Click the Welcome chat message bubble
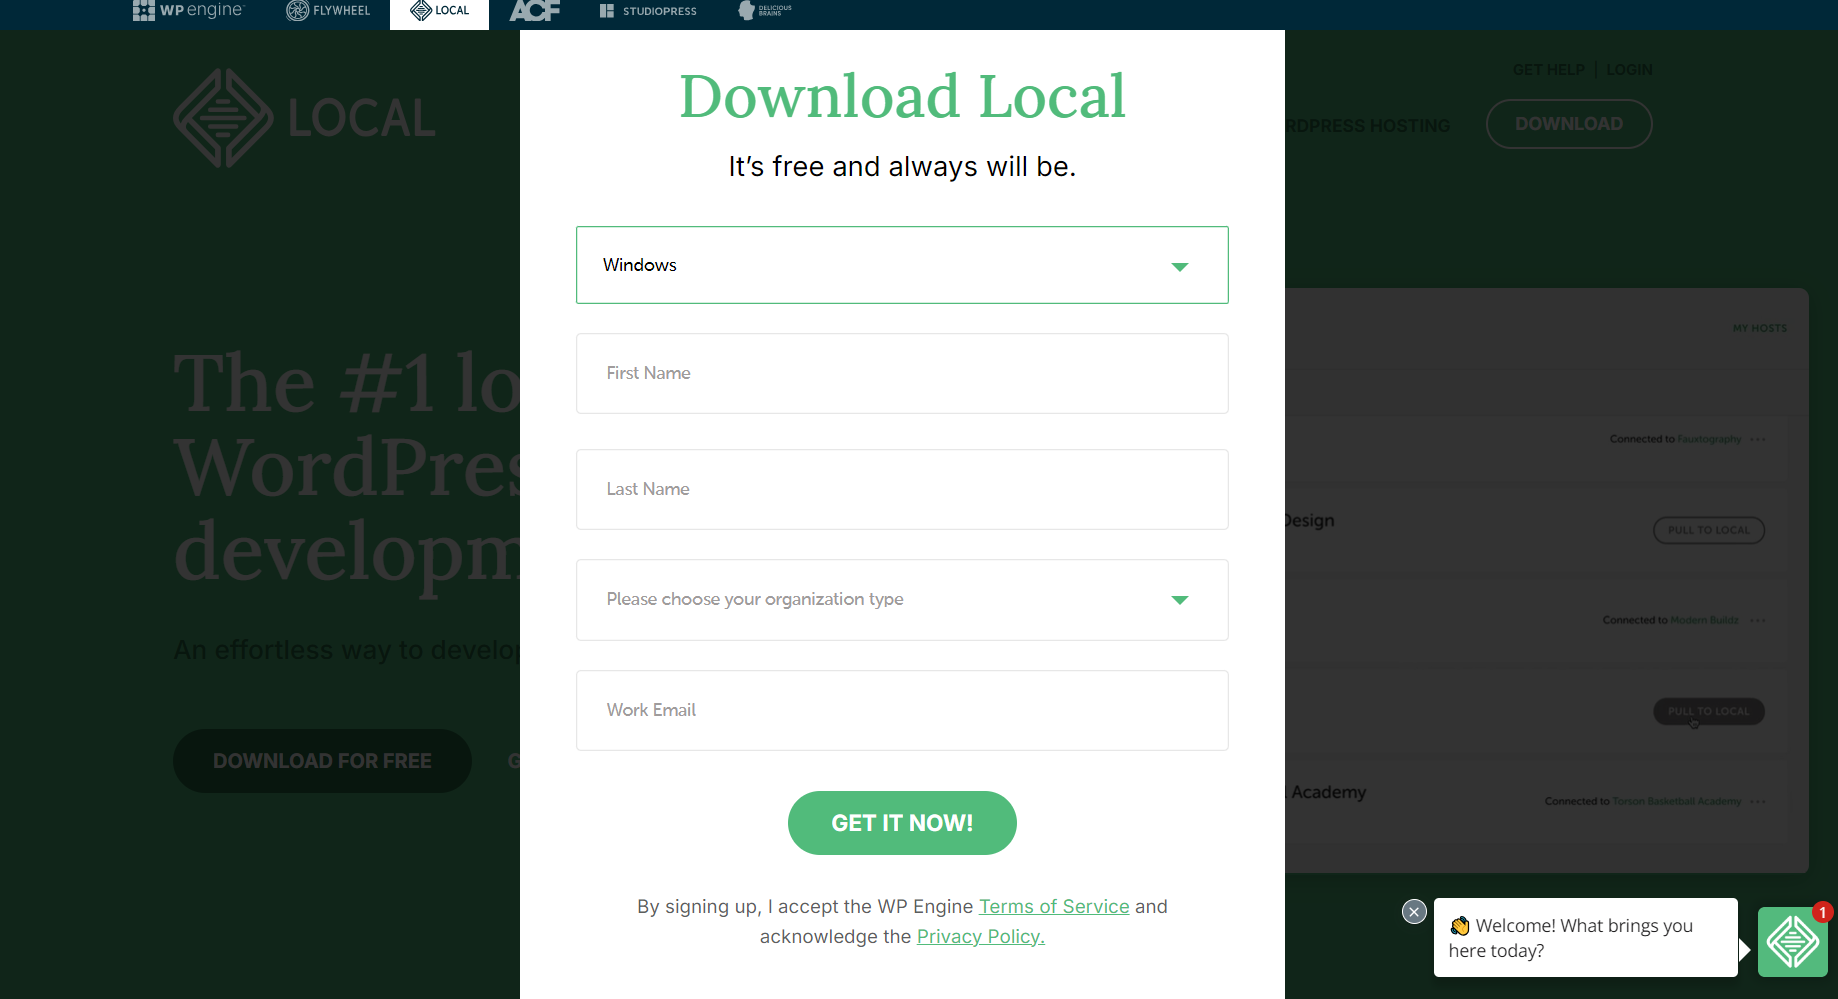 point(1585,937)
